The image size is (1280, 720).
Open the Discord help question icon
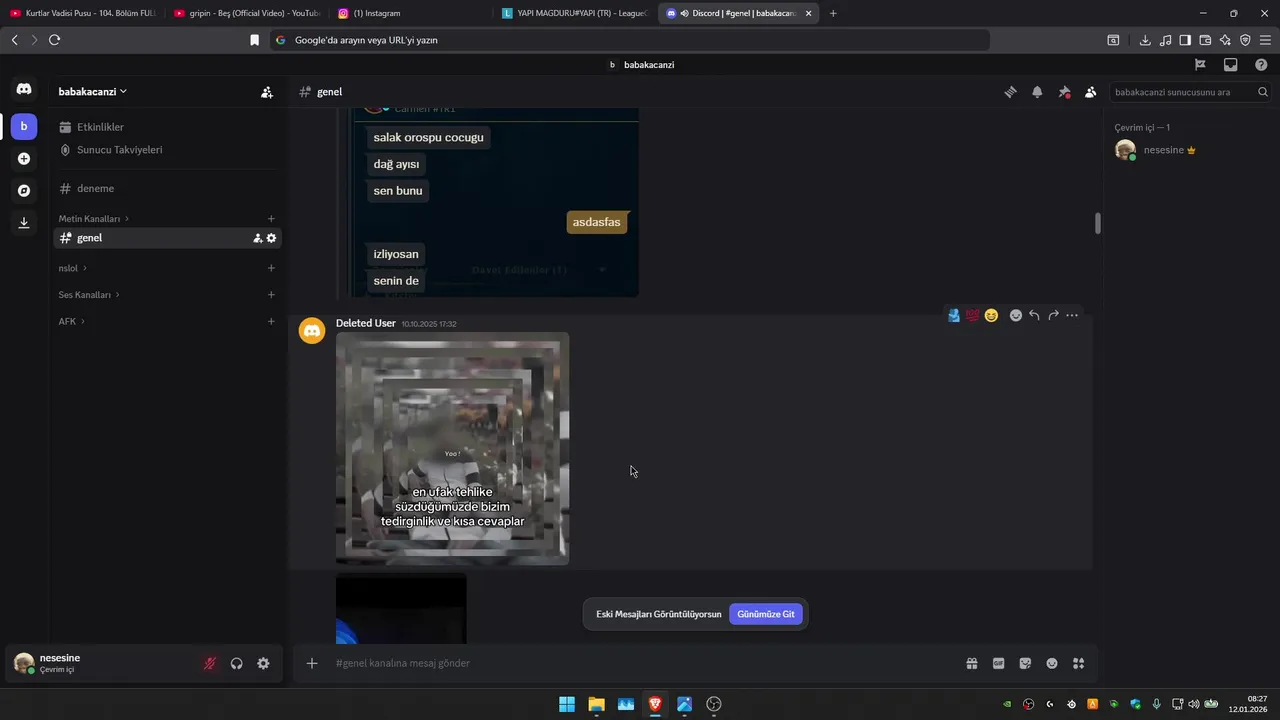1261,65
